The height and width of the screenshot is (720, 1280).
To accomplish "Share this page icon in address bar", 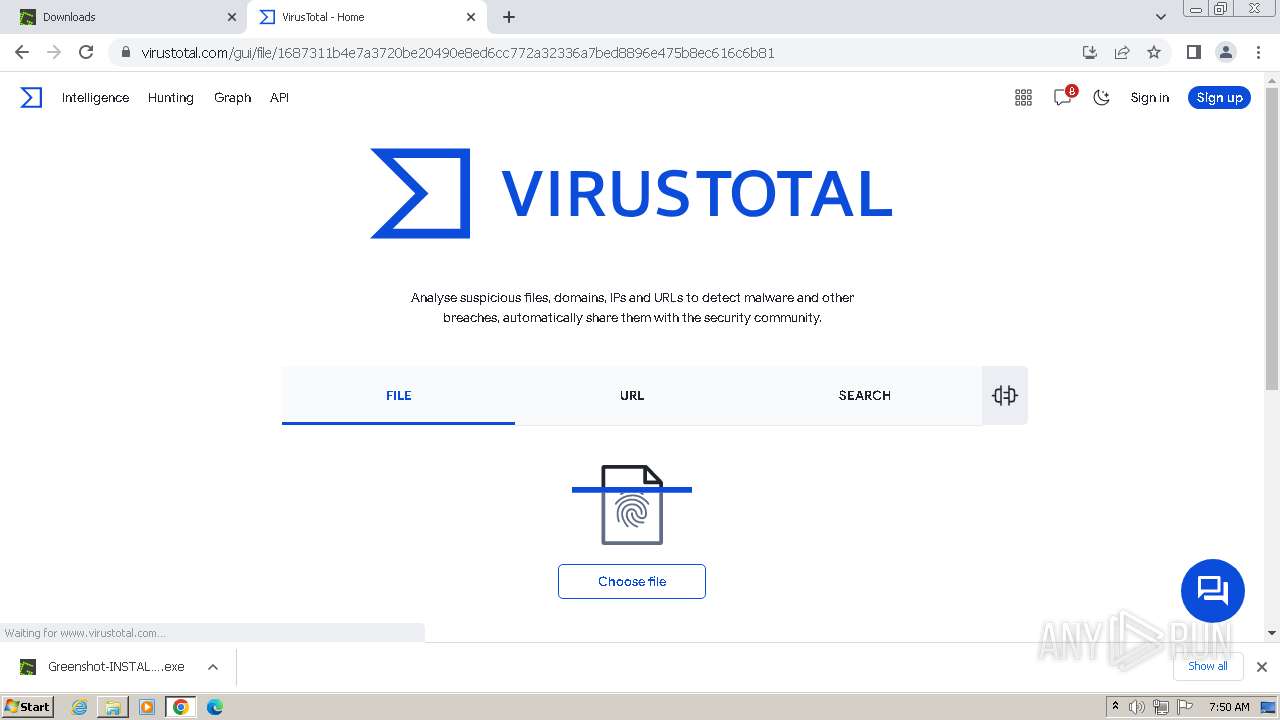I will point(1122,52).
